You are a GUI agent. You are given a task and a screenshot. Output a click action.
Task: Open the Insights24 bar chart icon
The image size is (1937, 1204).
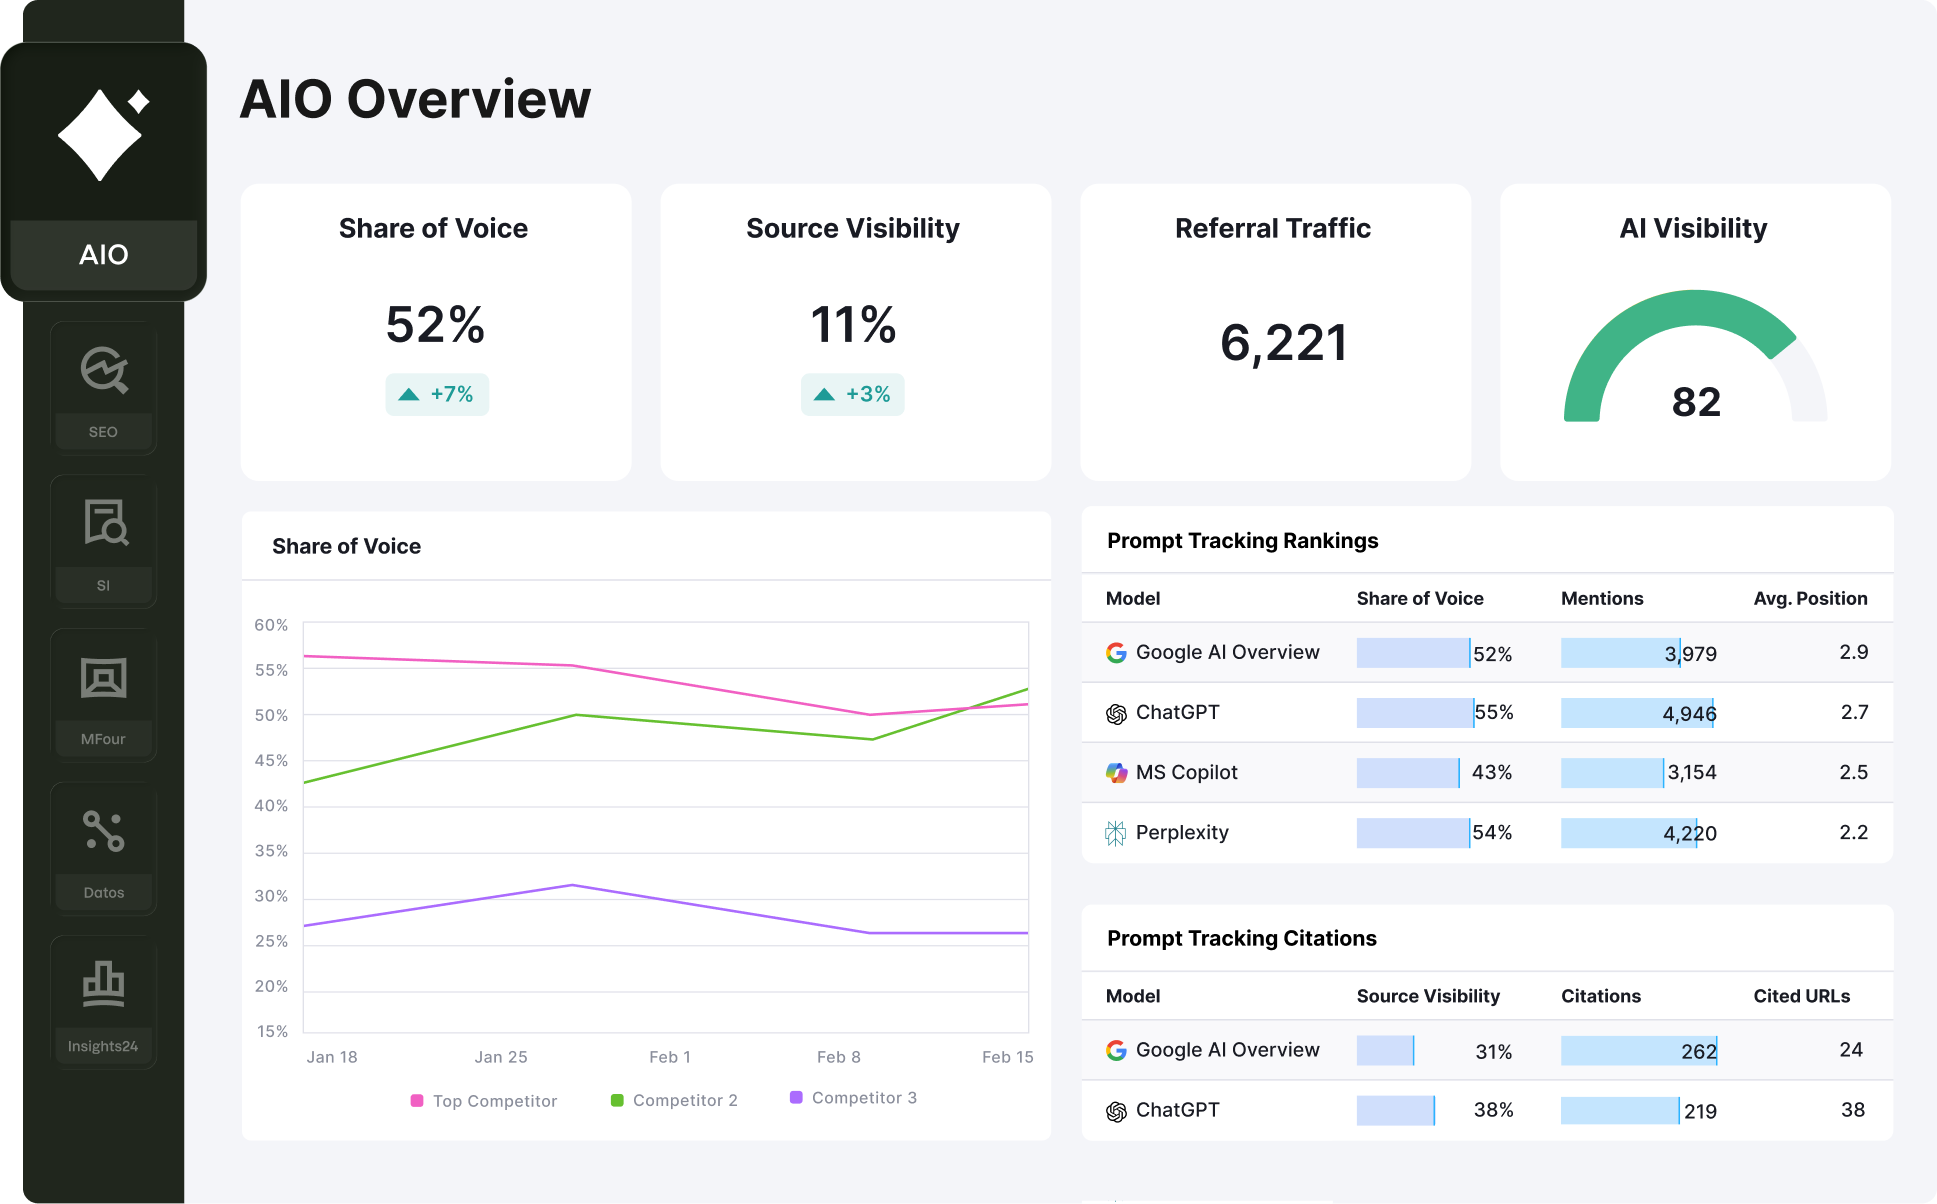pos(104,984)
